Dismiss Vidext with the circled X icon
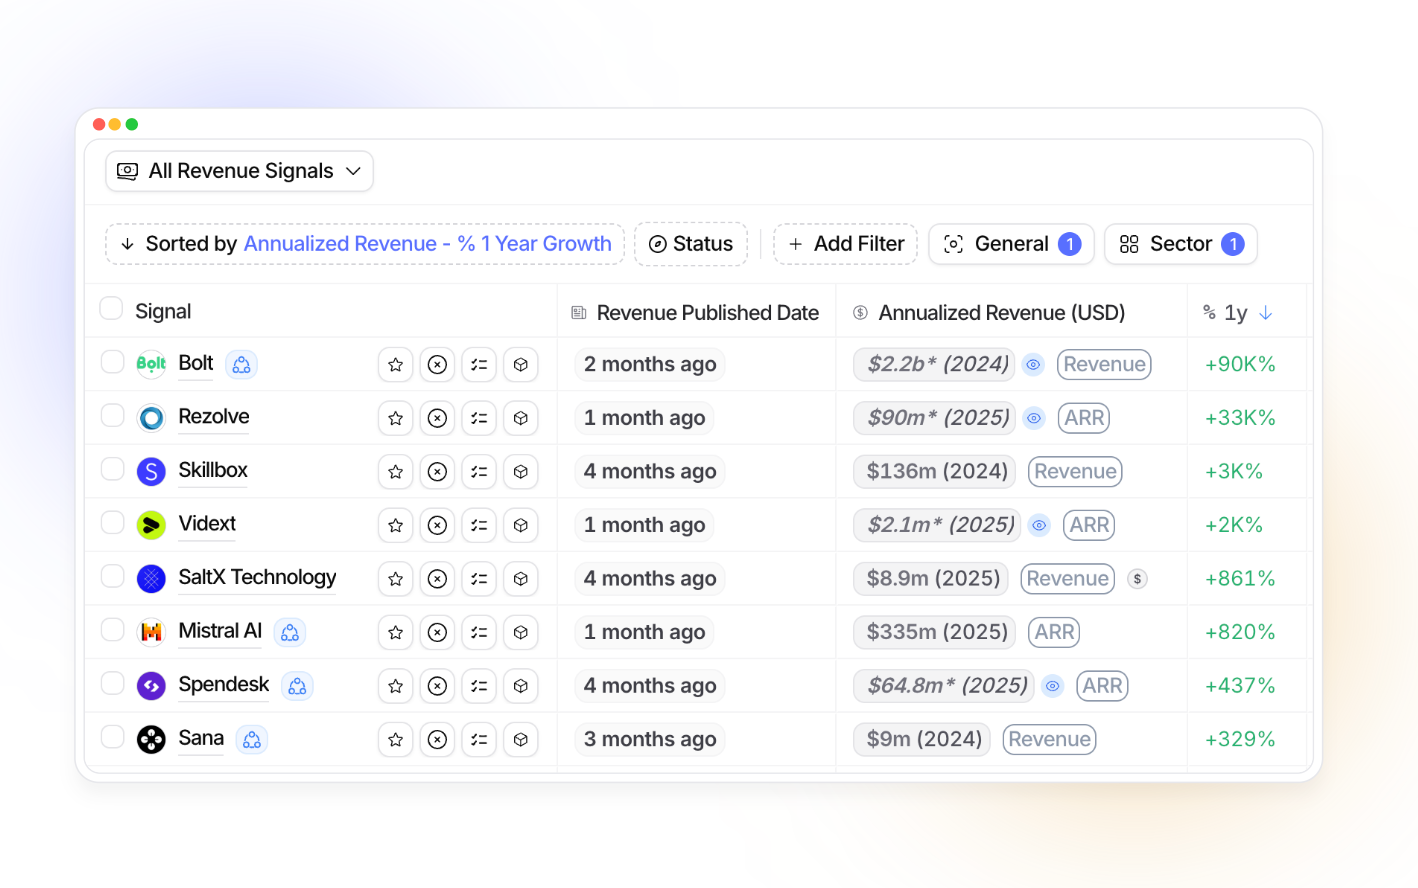The image size is (1418, 888). (437, 525)
